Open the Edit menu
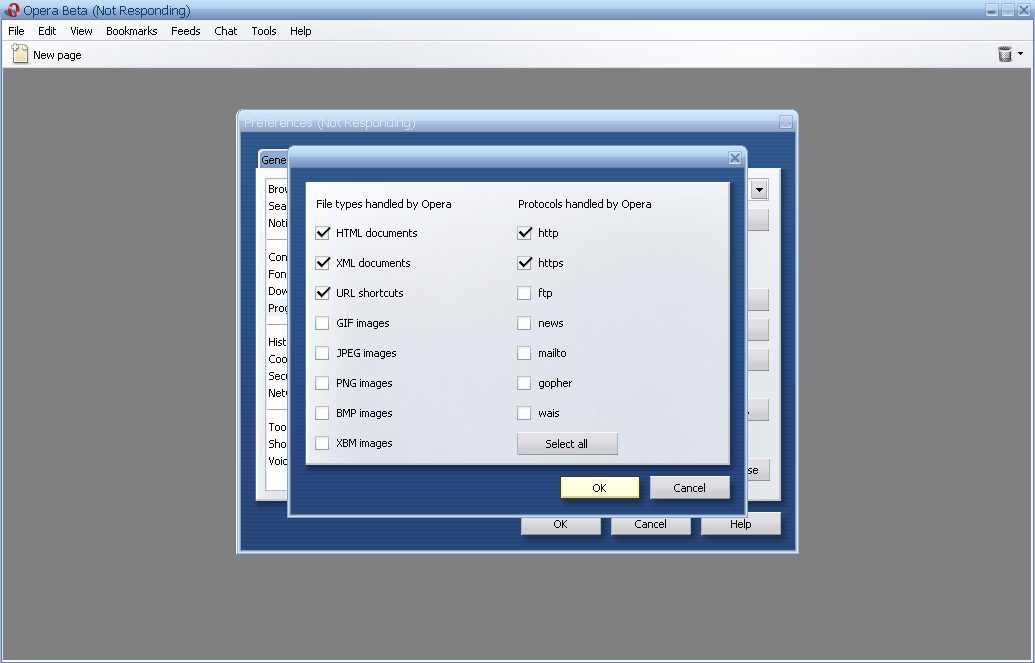This screenshot has height=663, width=1035. pos(47,31)
